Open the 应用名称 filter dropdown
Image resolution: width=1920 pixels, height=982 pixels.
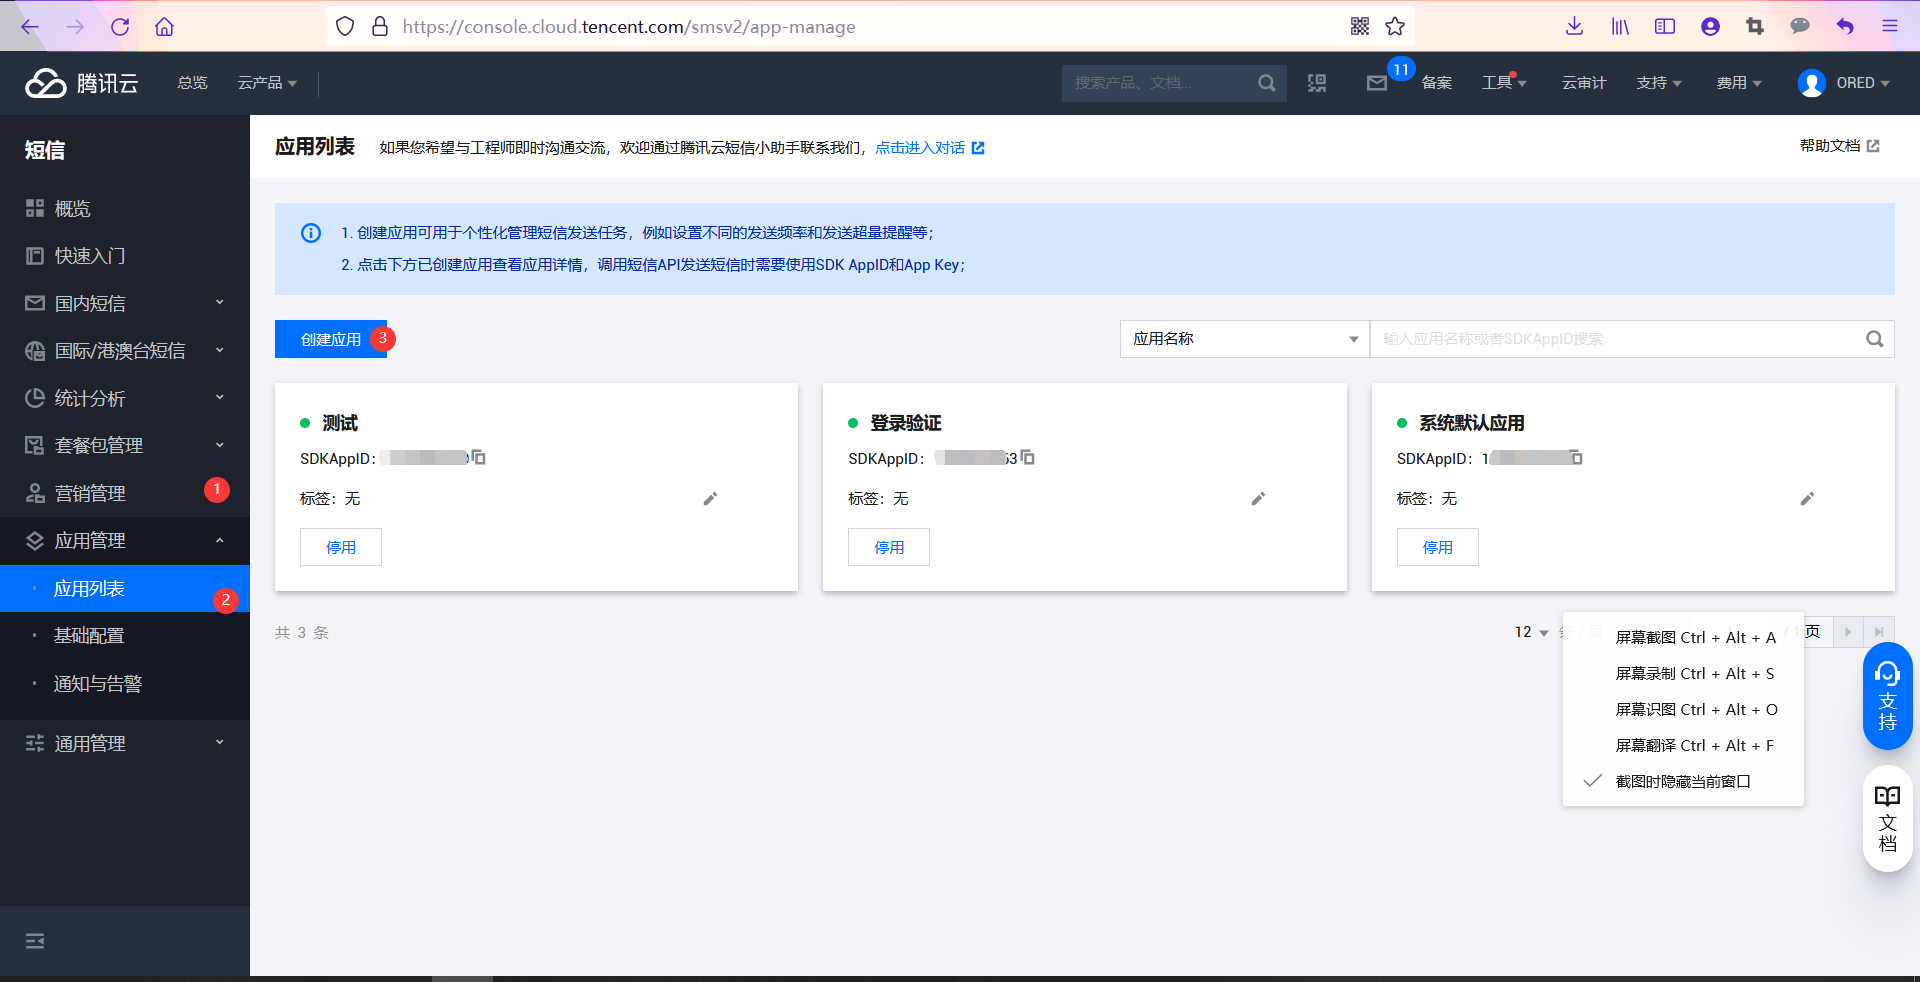[1244, 339]
